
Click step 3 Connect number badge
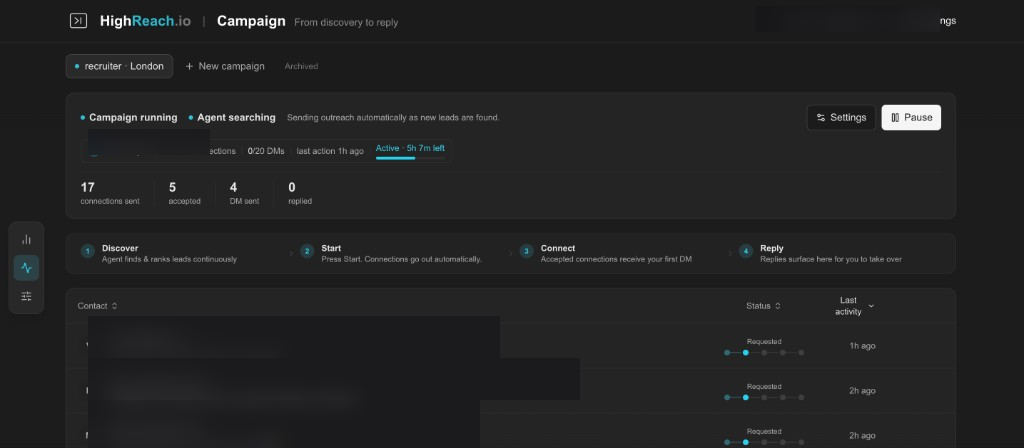526,251
